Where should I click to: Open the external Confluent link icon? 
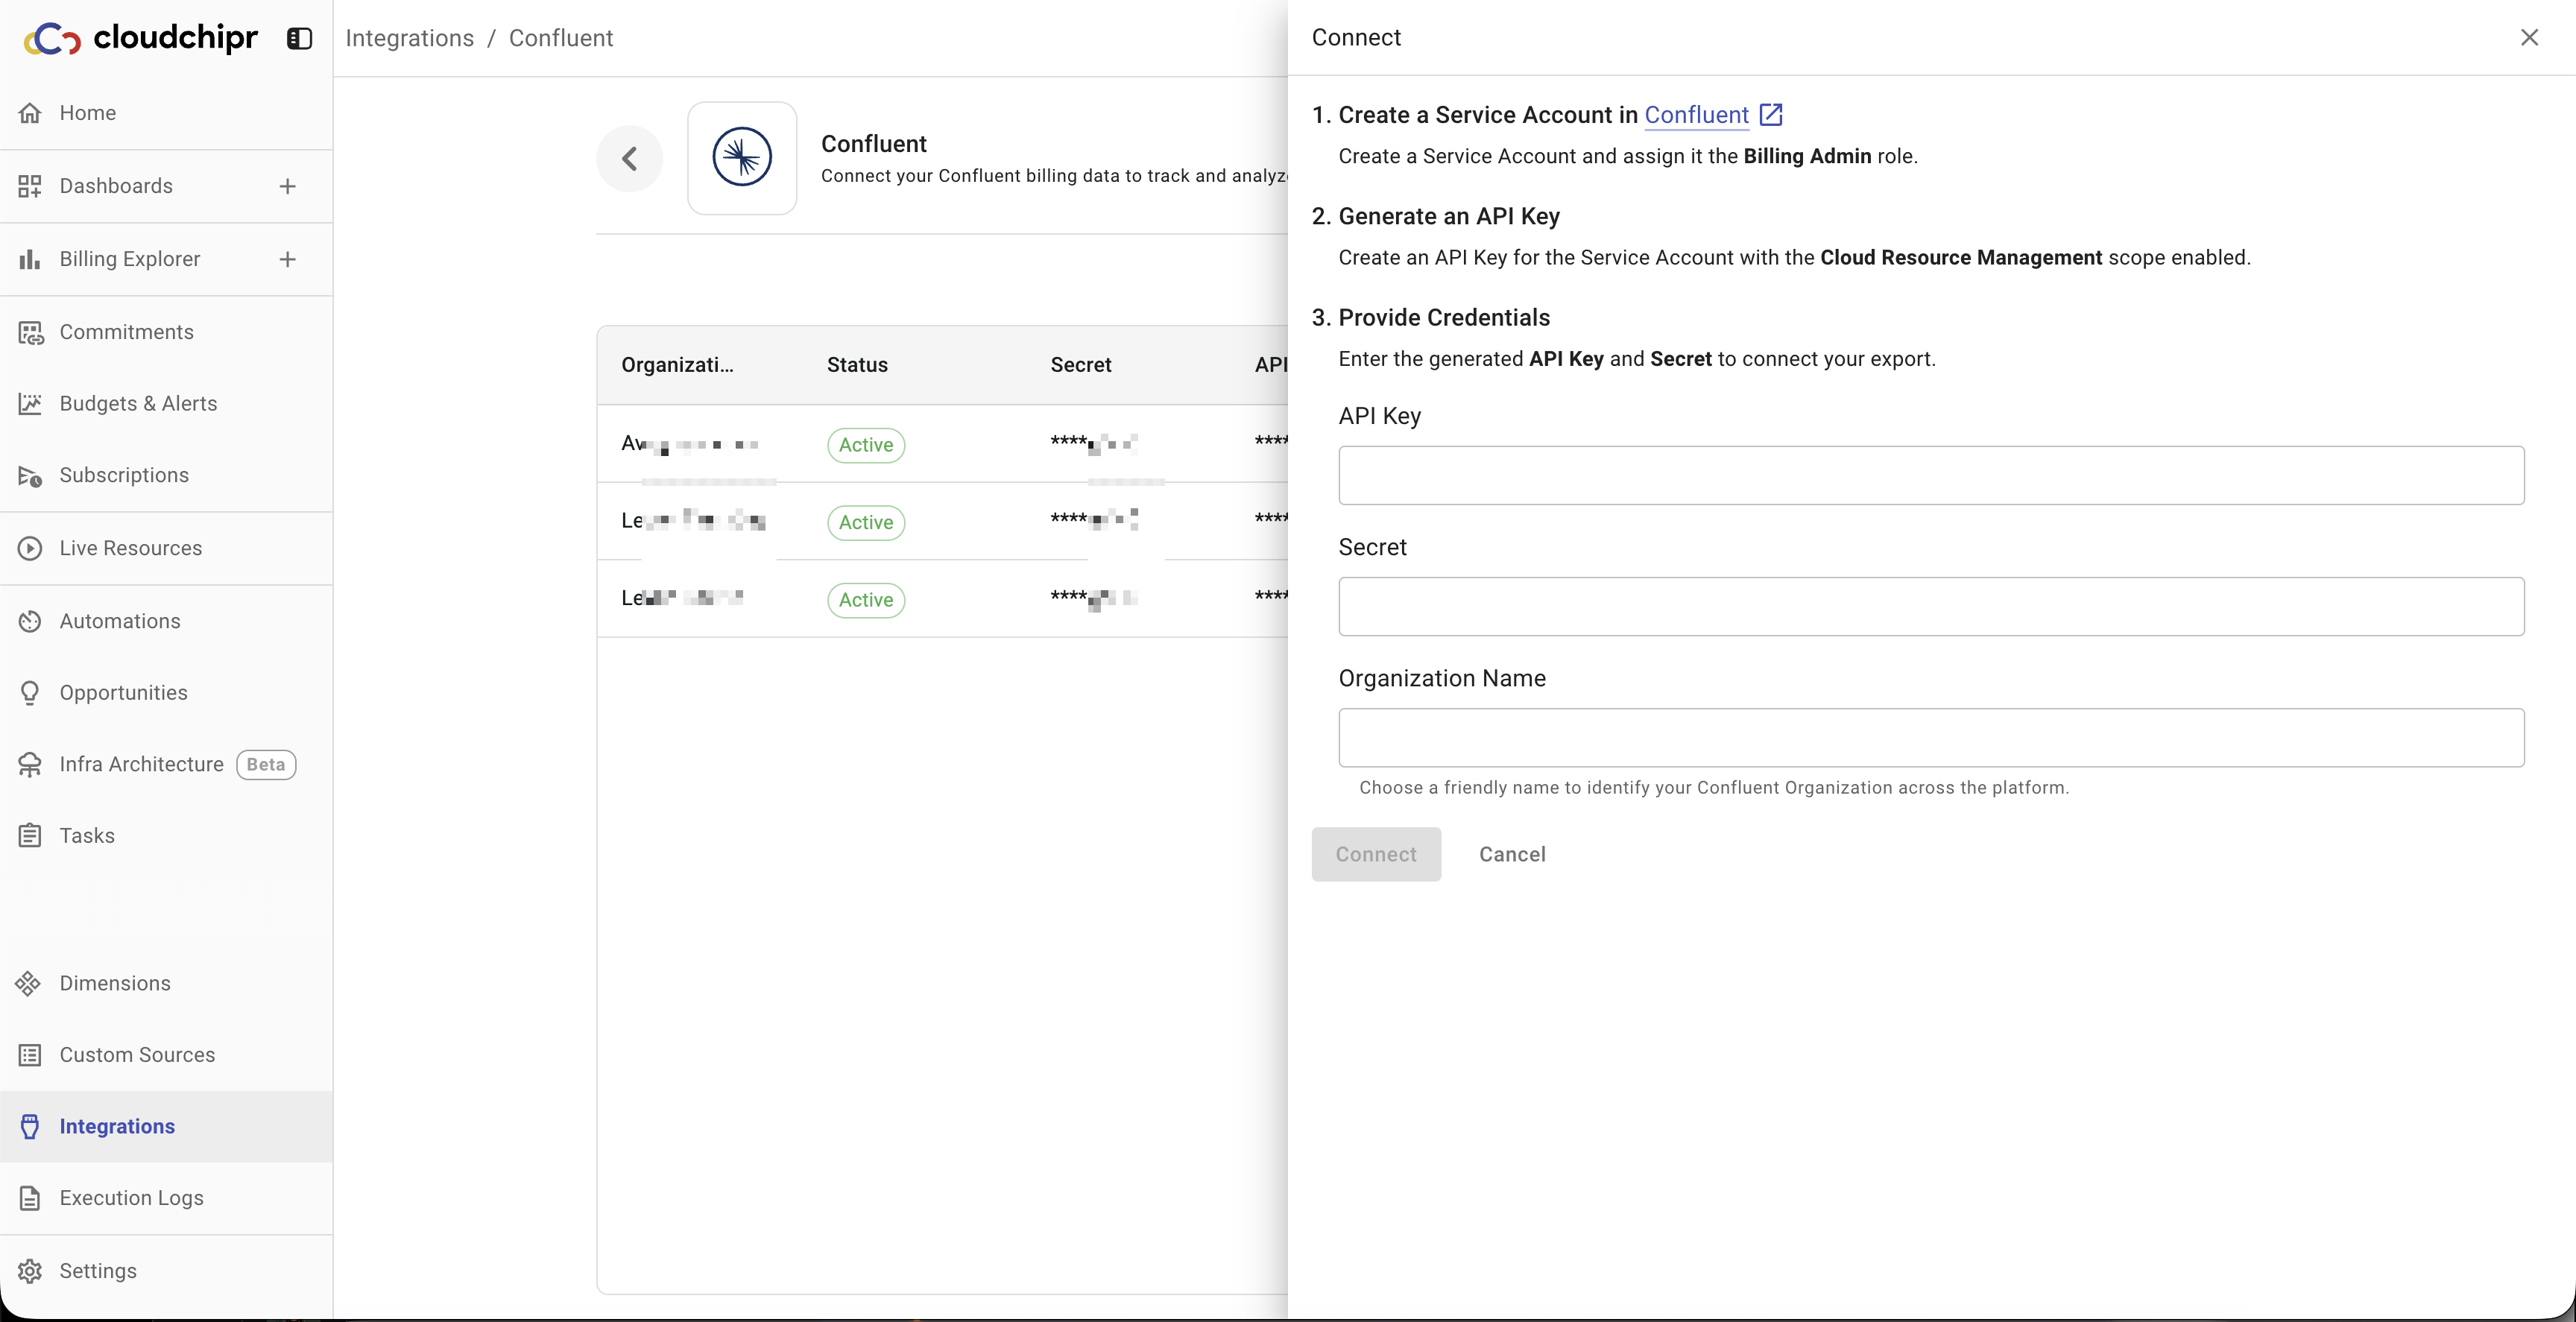pos(1771,114)
